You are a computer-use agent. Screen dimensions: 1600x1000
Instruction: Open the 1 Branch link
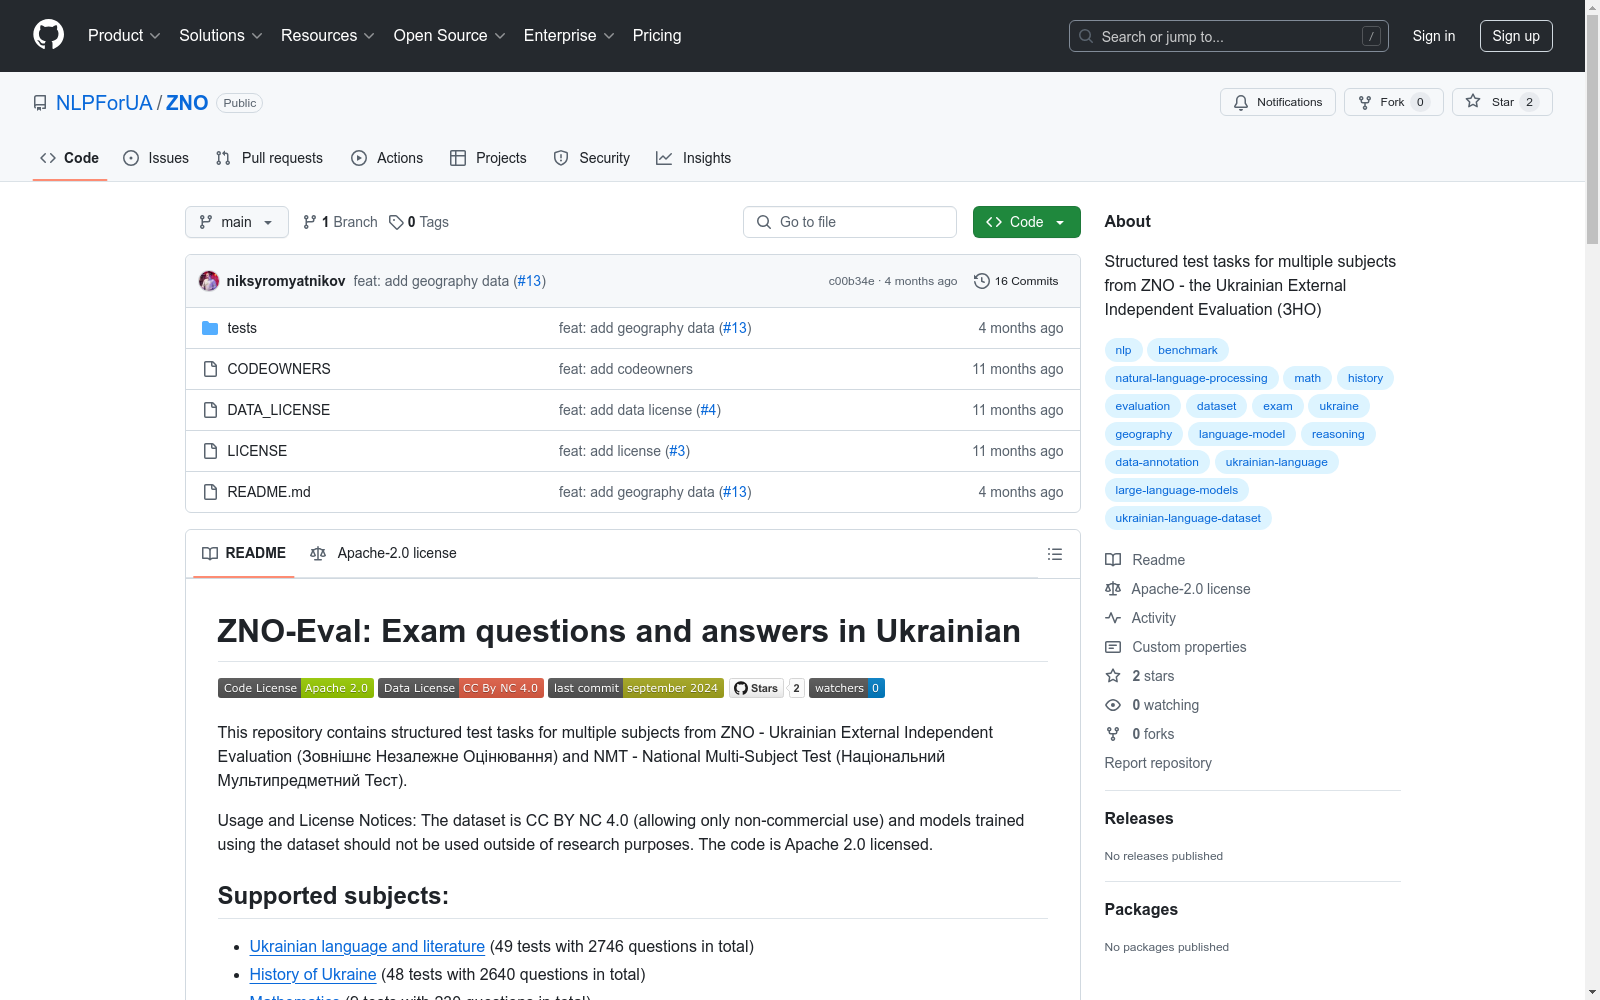(340, 222)
